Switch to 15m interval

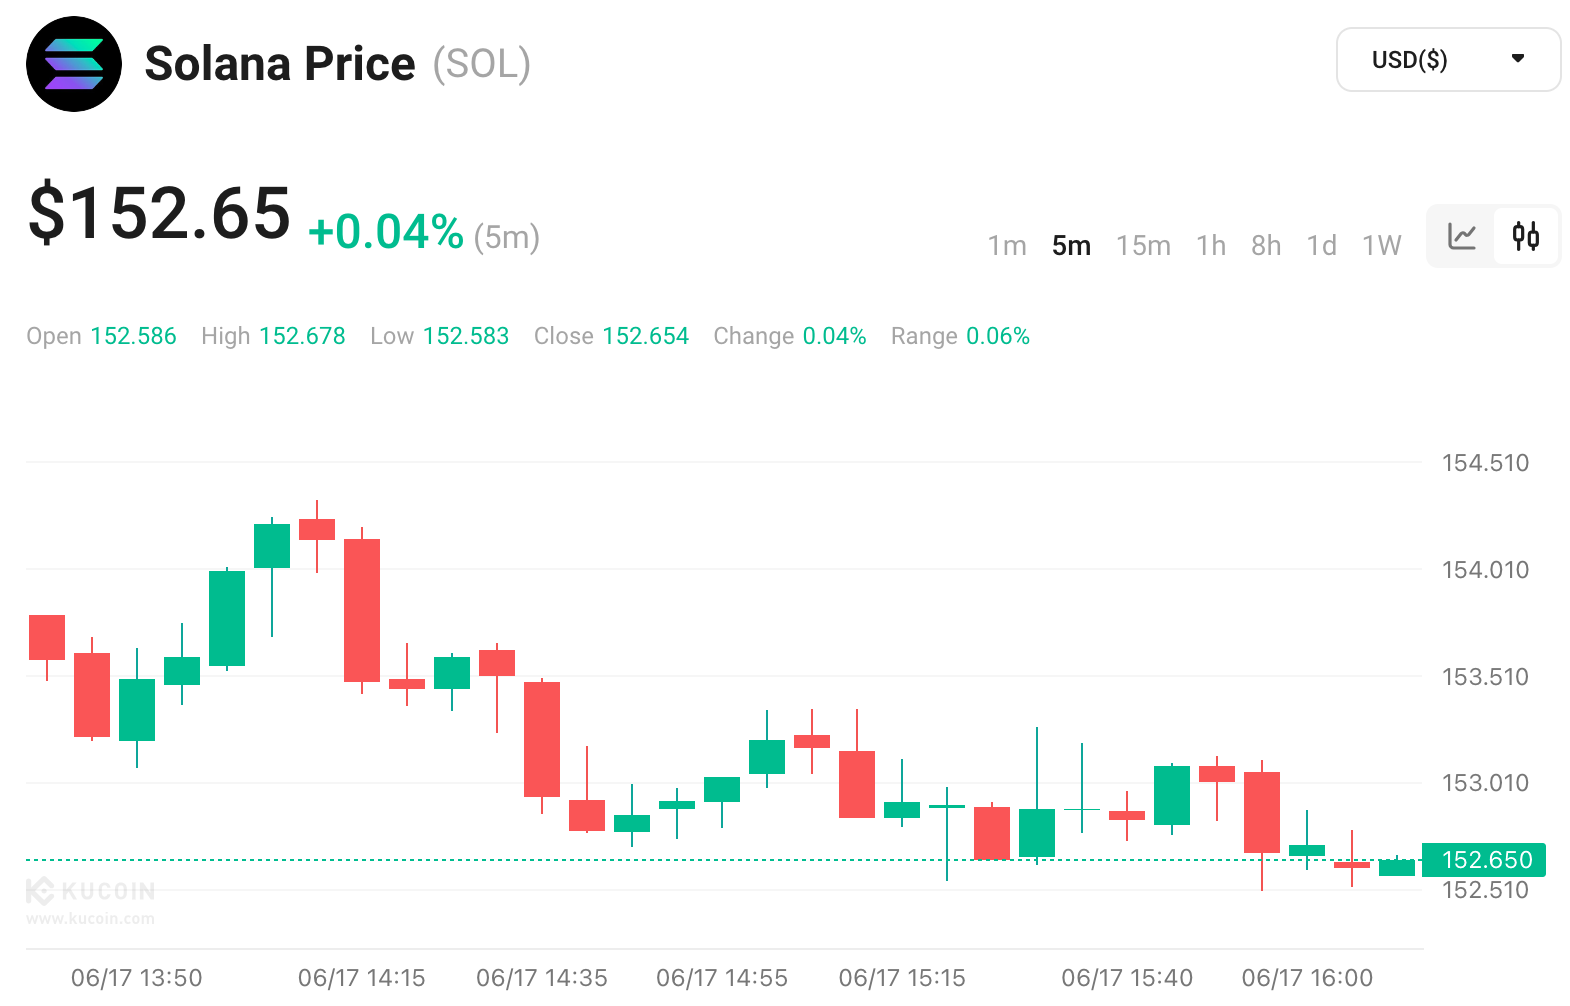coord(1143,246)
